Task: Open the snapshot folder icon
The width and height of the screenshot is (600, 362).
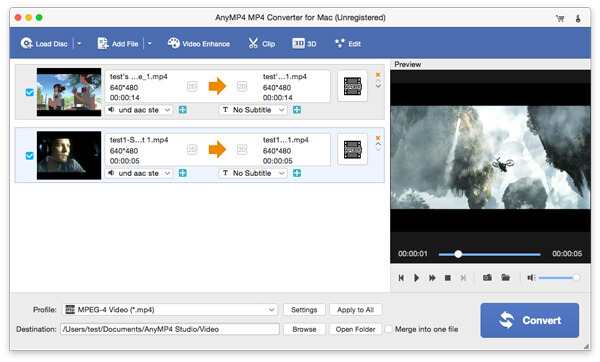Action: (505, 277)
